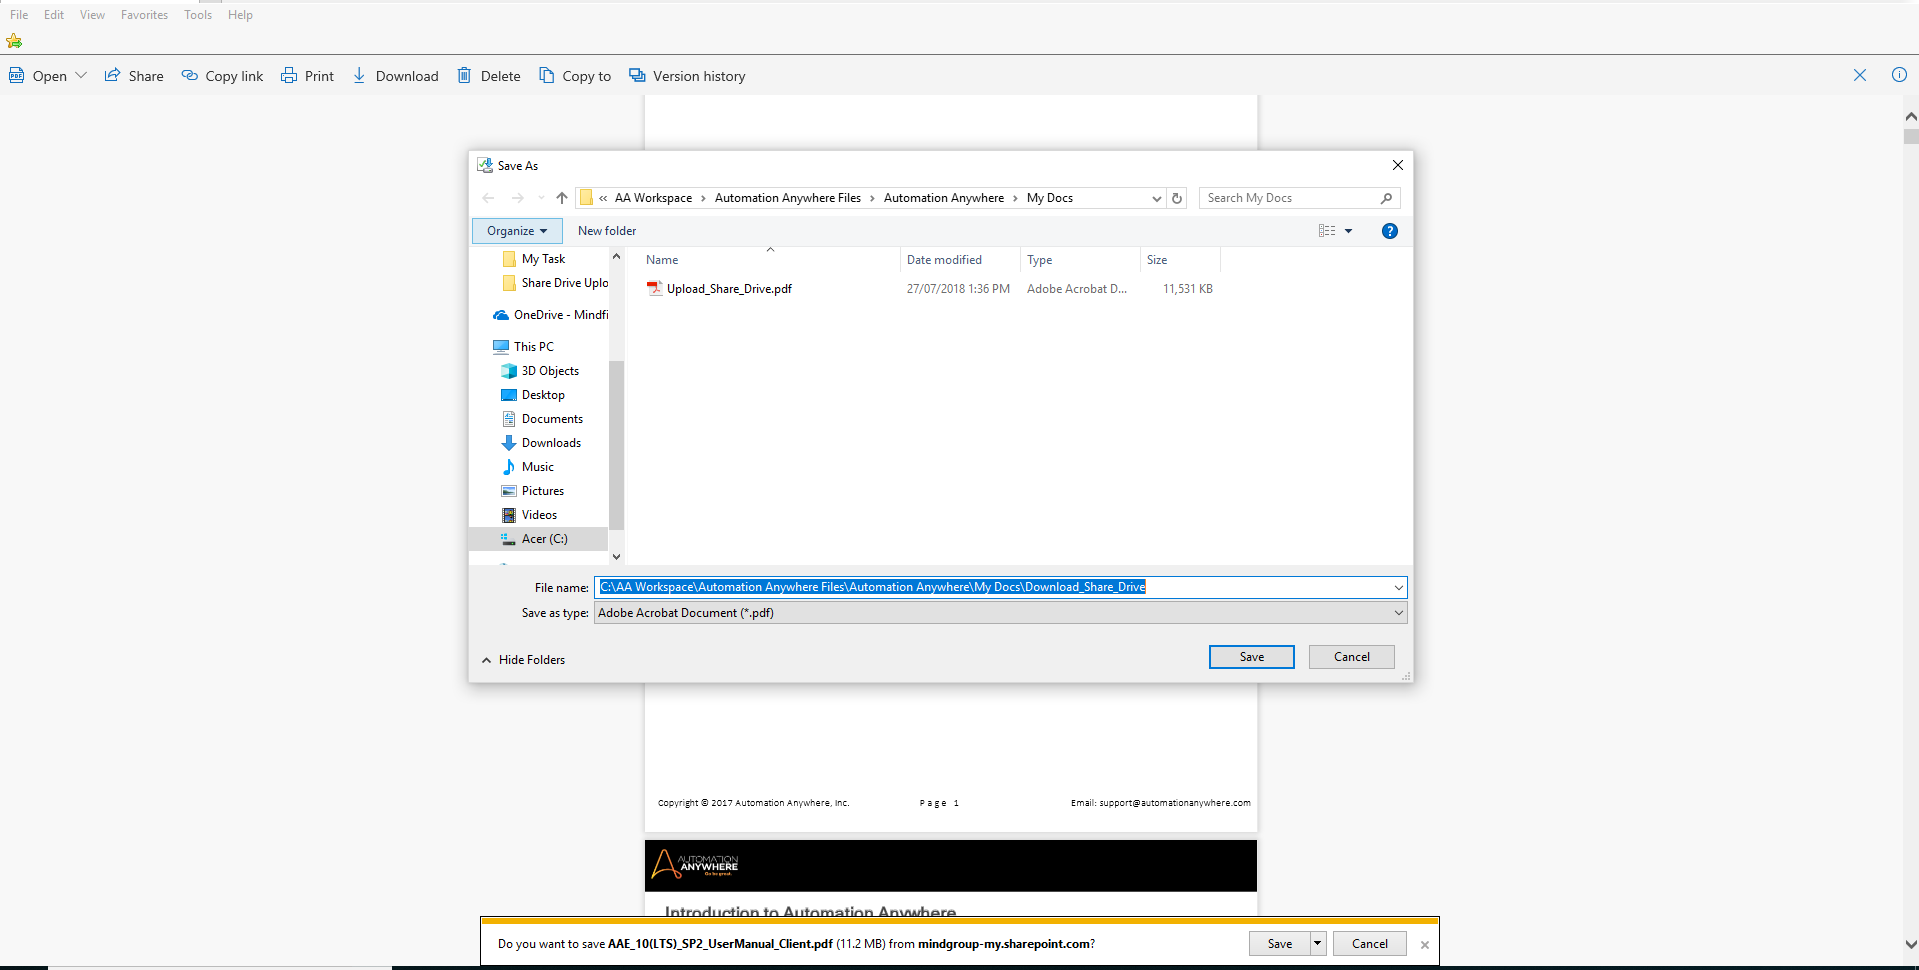
Task: Go up one folder level
Action: (562, 198)
